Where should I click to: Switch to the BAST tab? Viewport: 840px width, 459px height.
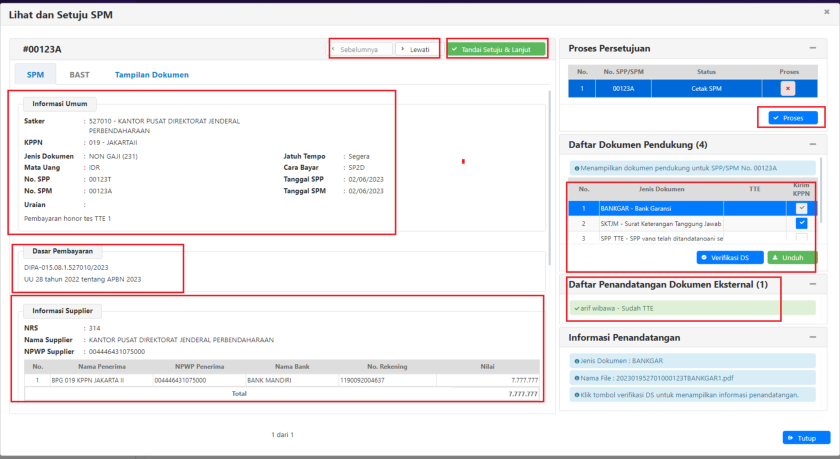[x=79, y=75]
